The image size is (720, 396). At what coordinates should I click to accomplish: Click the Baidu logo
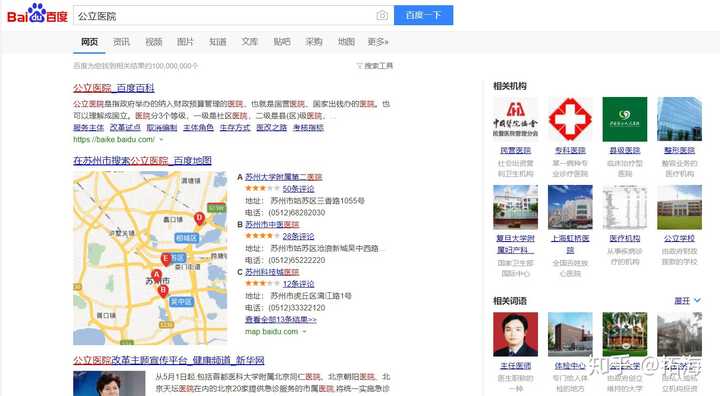[x=37, y=14]
